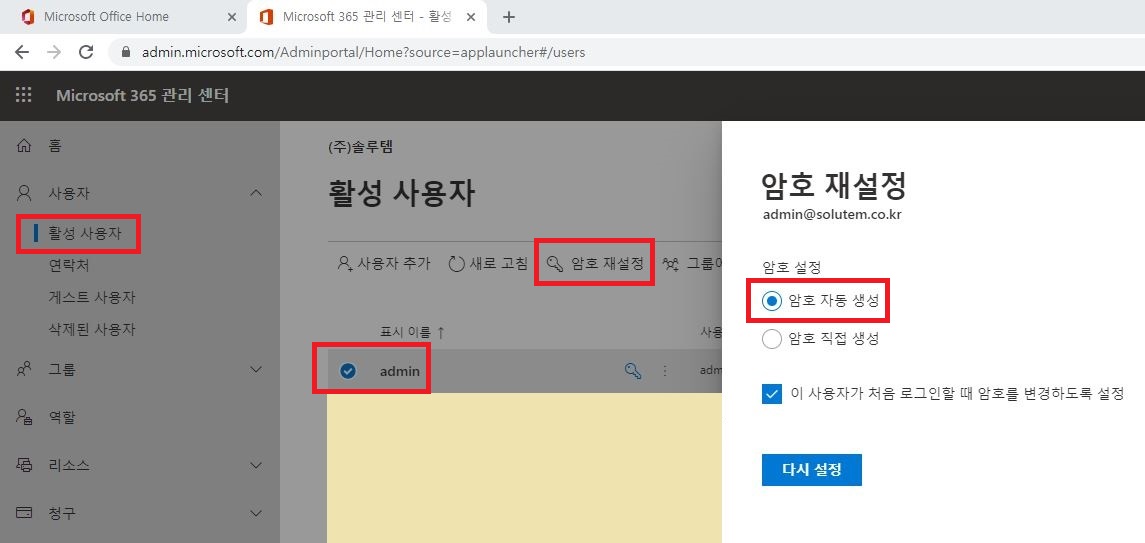Click the browser address bar URL
The image size is (1145, 543).
(364, 53)
